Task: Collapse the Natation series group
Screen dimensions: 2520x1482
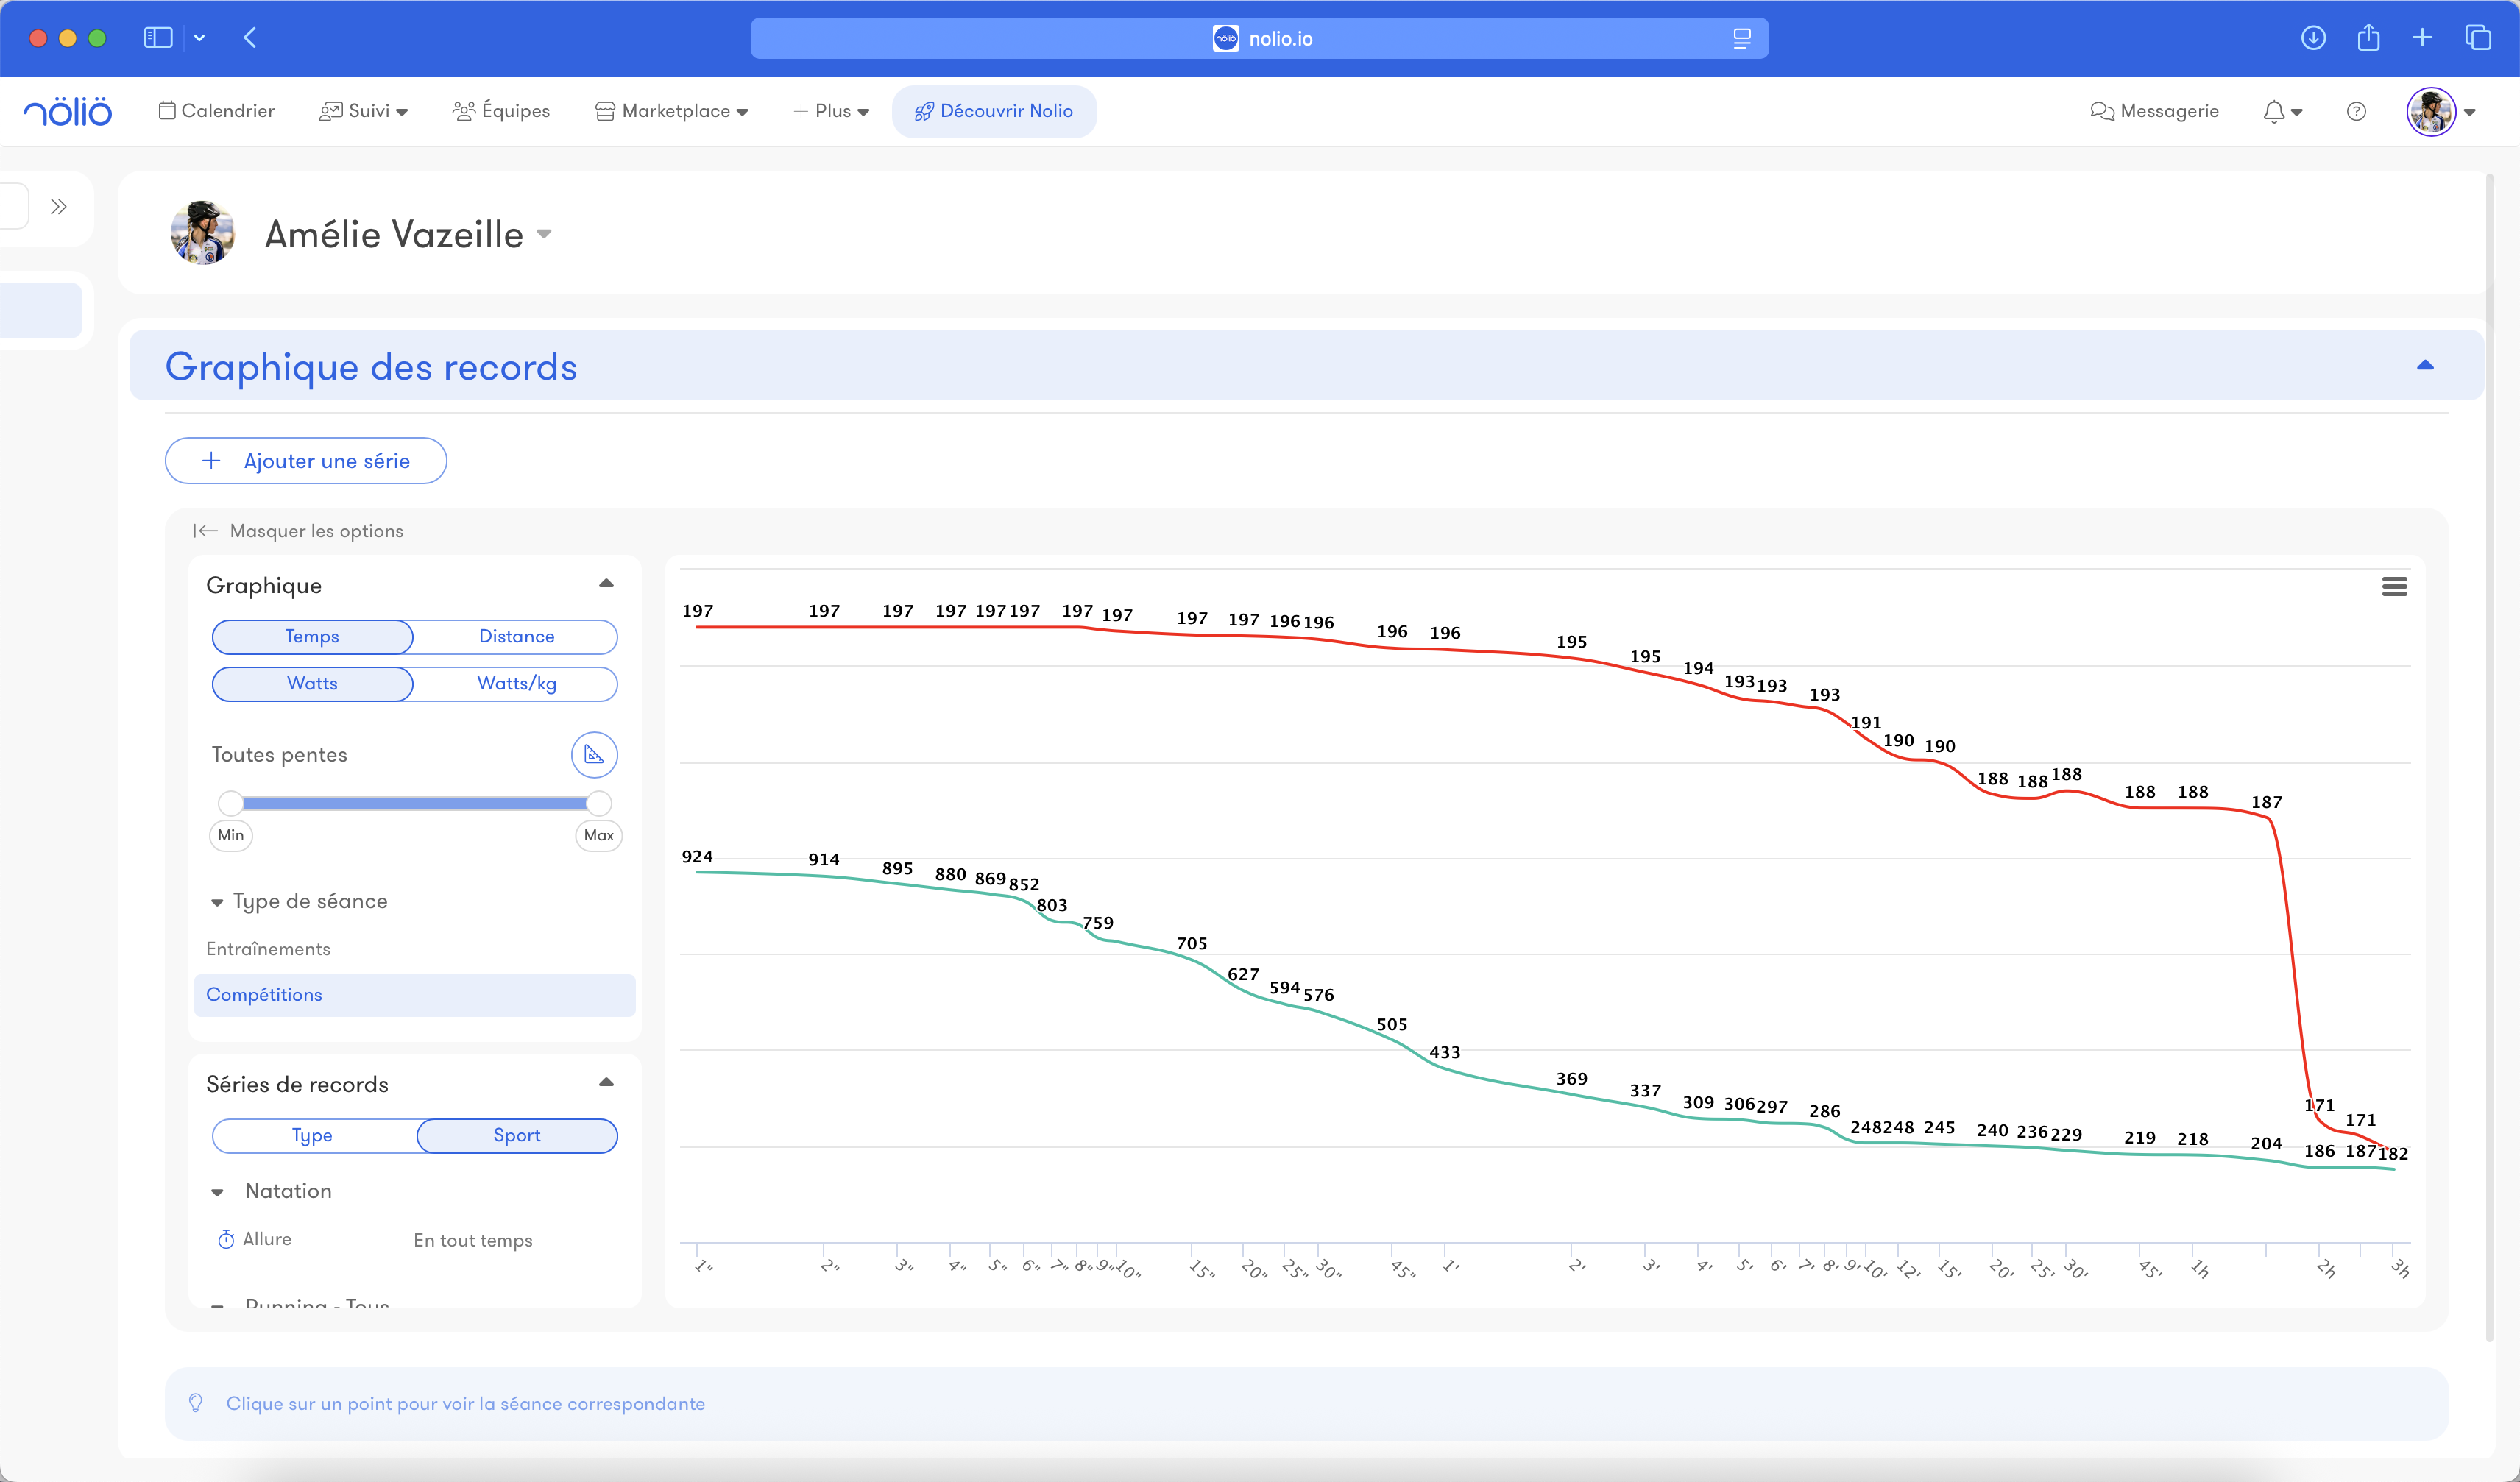Action: pyautogui.click(x=217, y=1192)
